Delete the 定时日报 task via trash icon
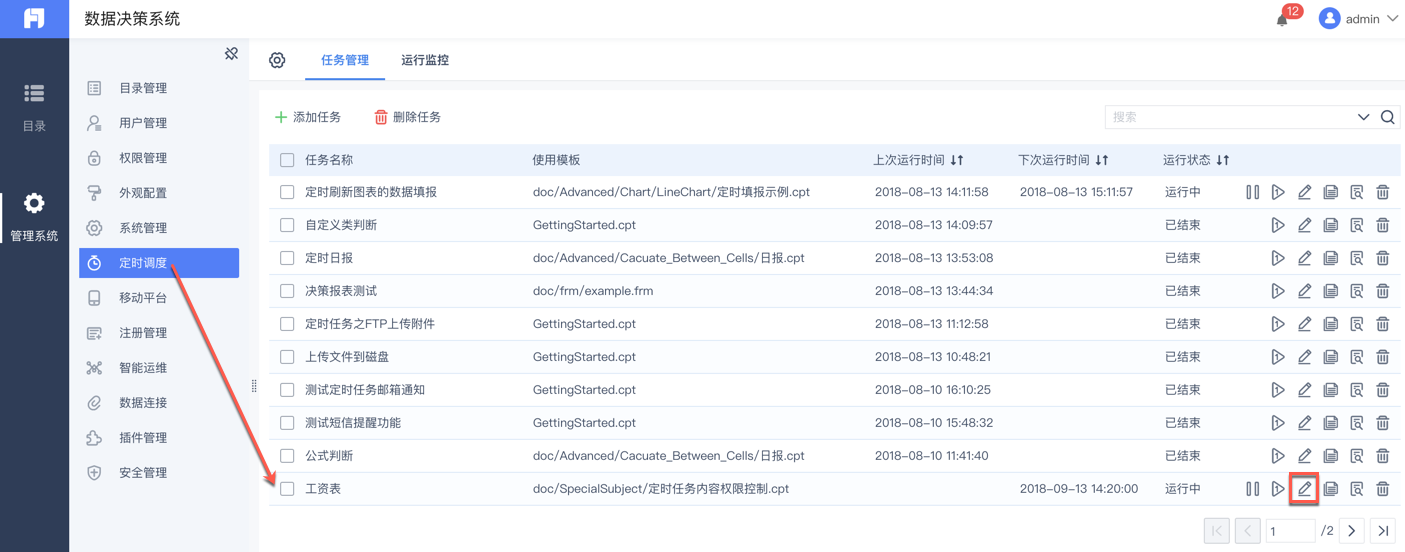This screenshot has width=1405, height=552. pos(1382,258)
